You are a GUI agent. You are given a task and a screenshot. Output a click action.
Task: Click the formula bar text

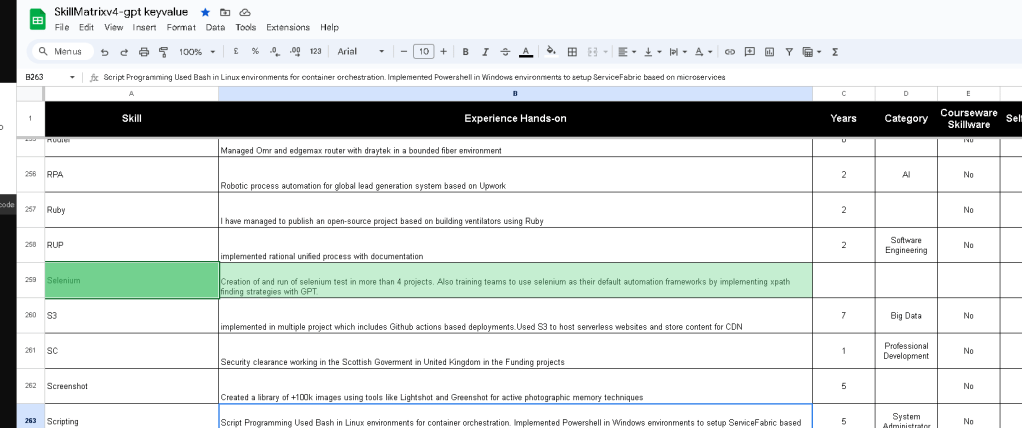tap(414, 77)
